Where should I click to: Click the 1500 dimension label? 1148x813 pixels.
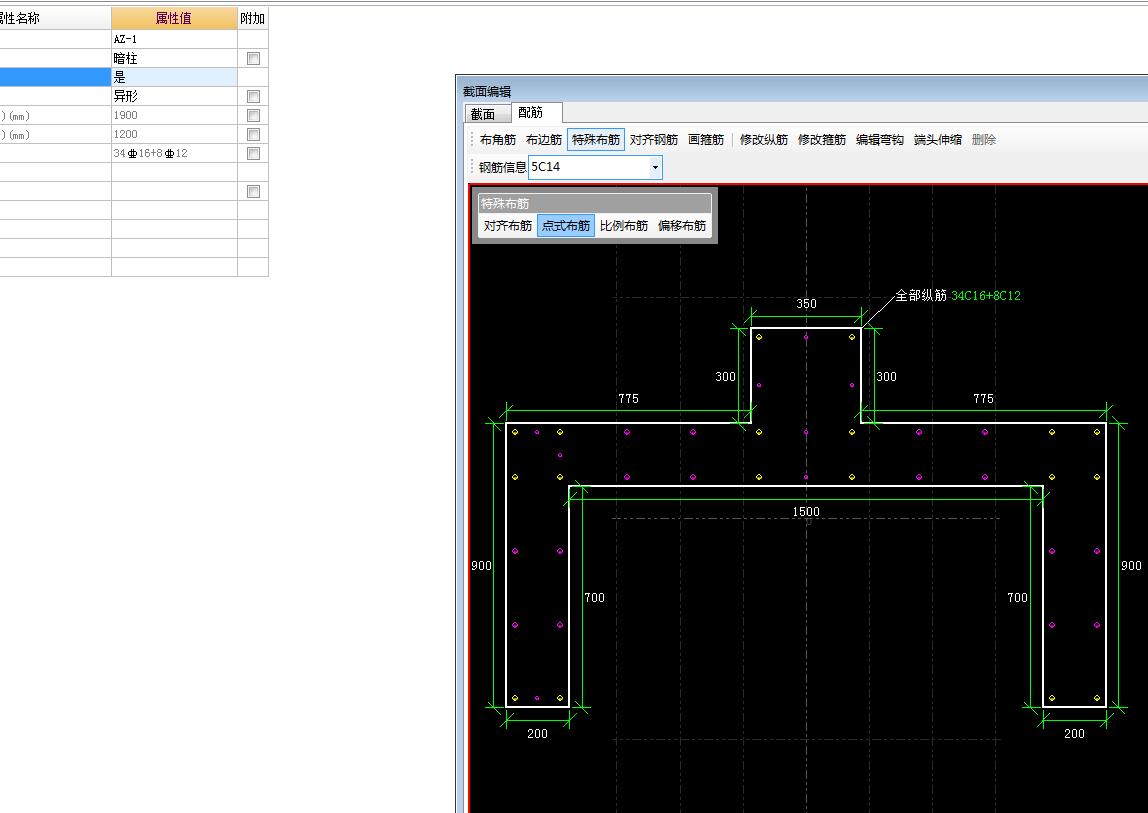(806, 511)
